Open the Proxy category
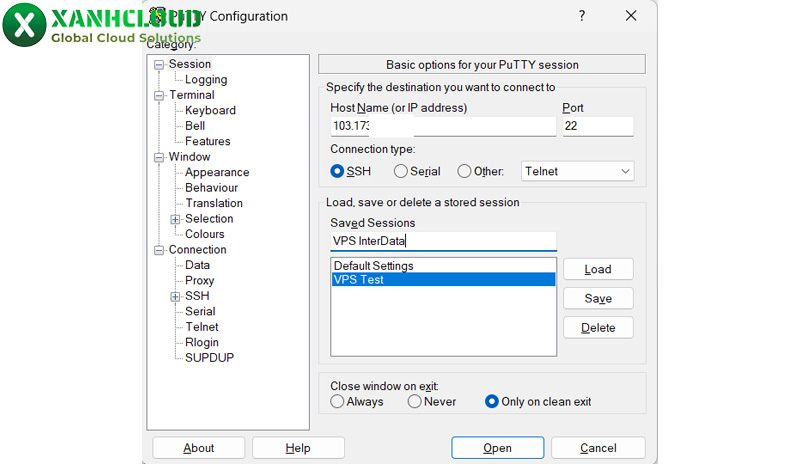800x464 pixels. (x=199, y=280)
